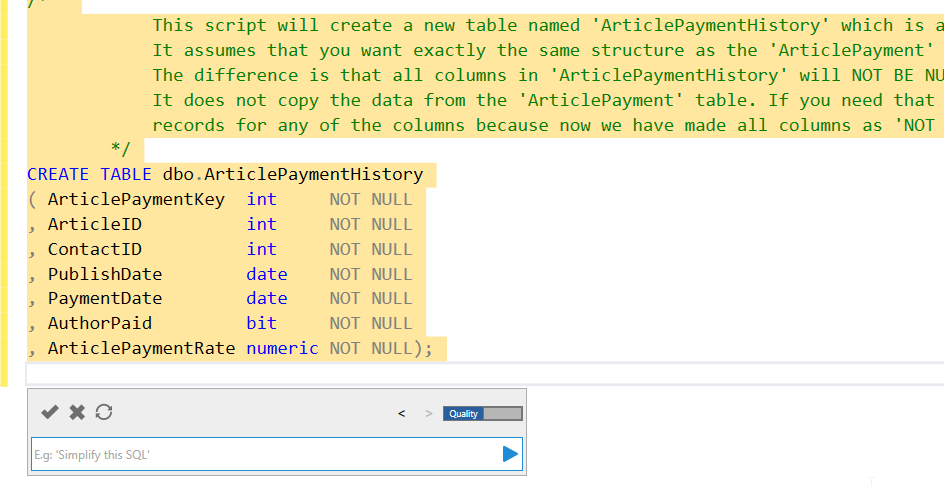The height and width of the screenshot is (486, 944).
Task: Click the ArticleID column name
Action: [94, 224]
